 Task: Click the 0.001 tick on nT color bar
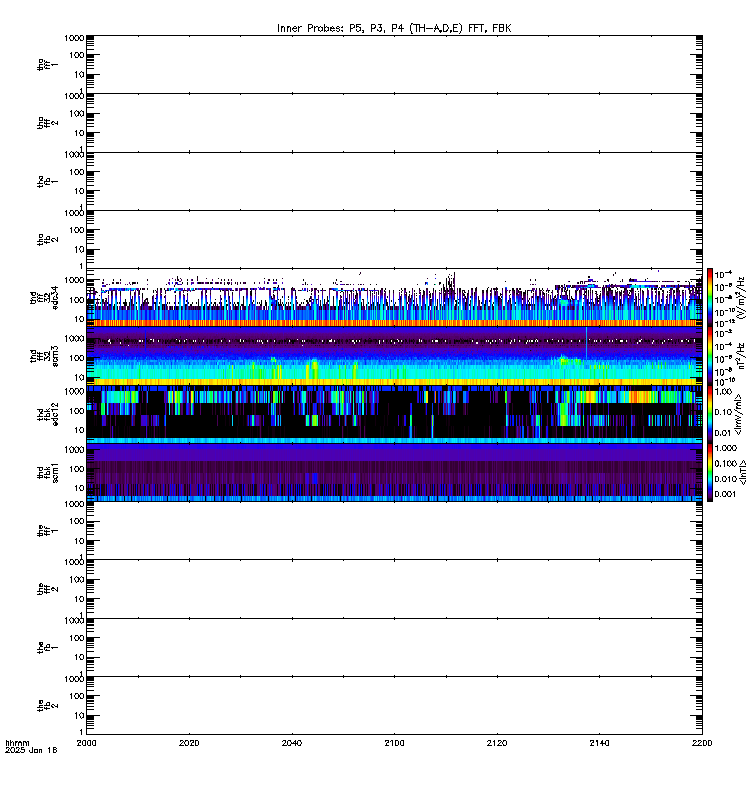(x=725, y=494)
